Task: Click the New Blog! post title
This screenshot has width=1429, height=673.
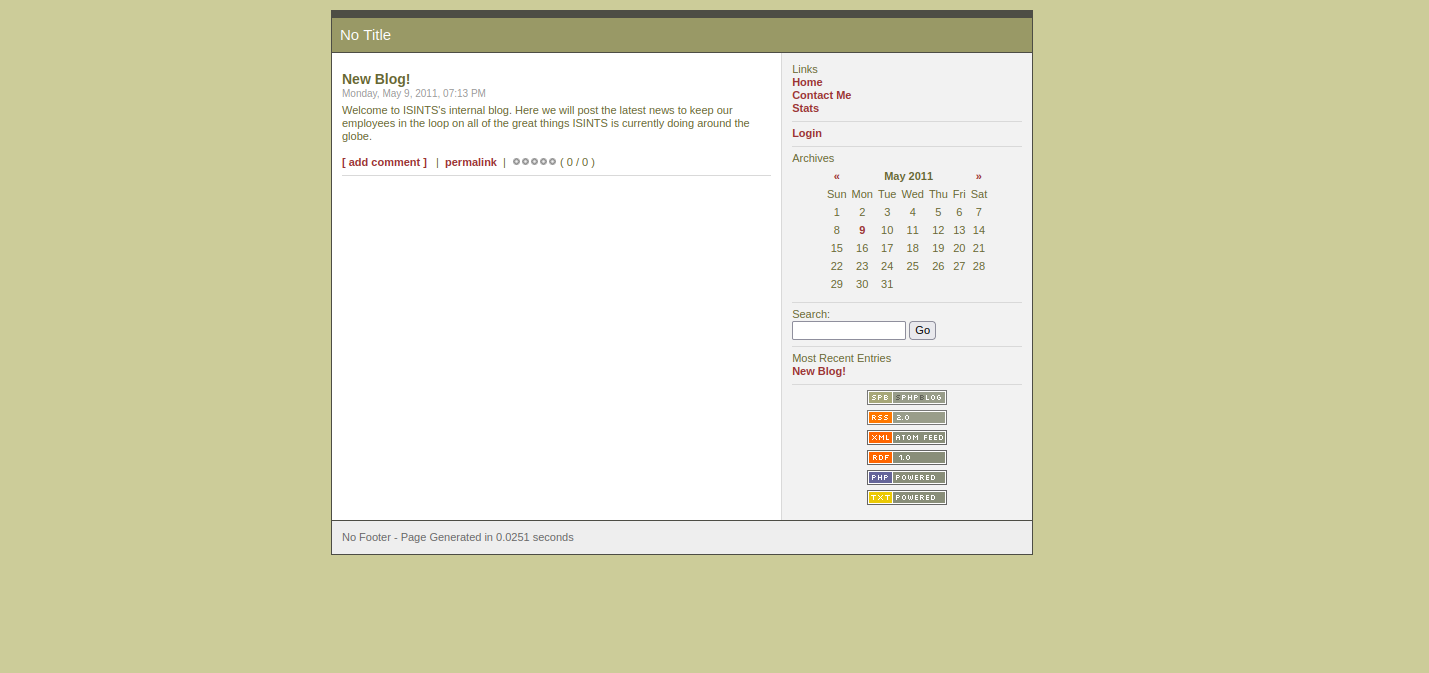Action: click(x=376, y=79)
